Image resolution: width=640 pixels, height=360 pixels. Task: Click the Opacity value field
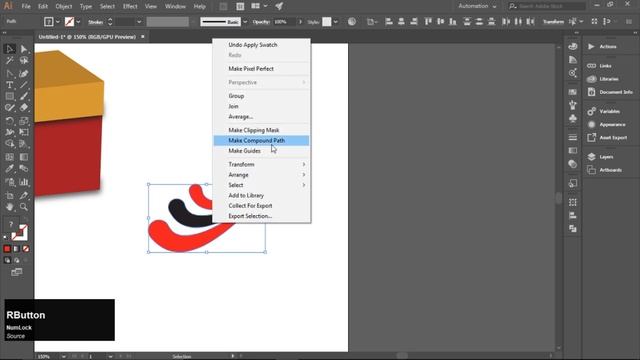284,22
